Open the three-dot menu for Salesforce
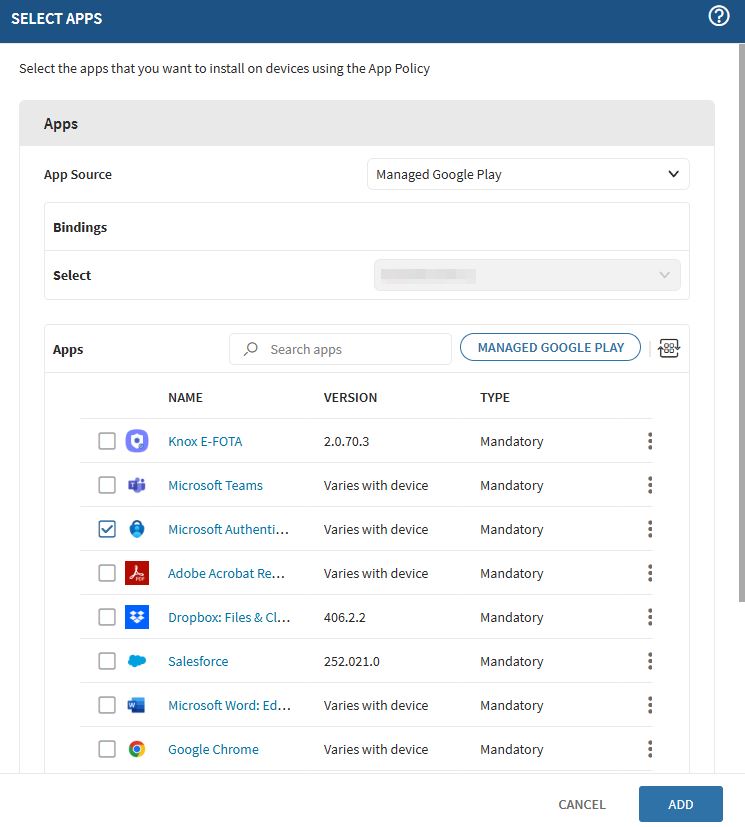The width and height of the screenshot is (745, 827). 650,661
